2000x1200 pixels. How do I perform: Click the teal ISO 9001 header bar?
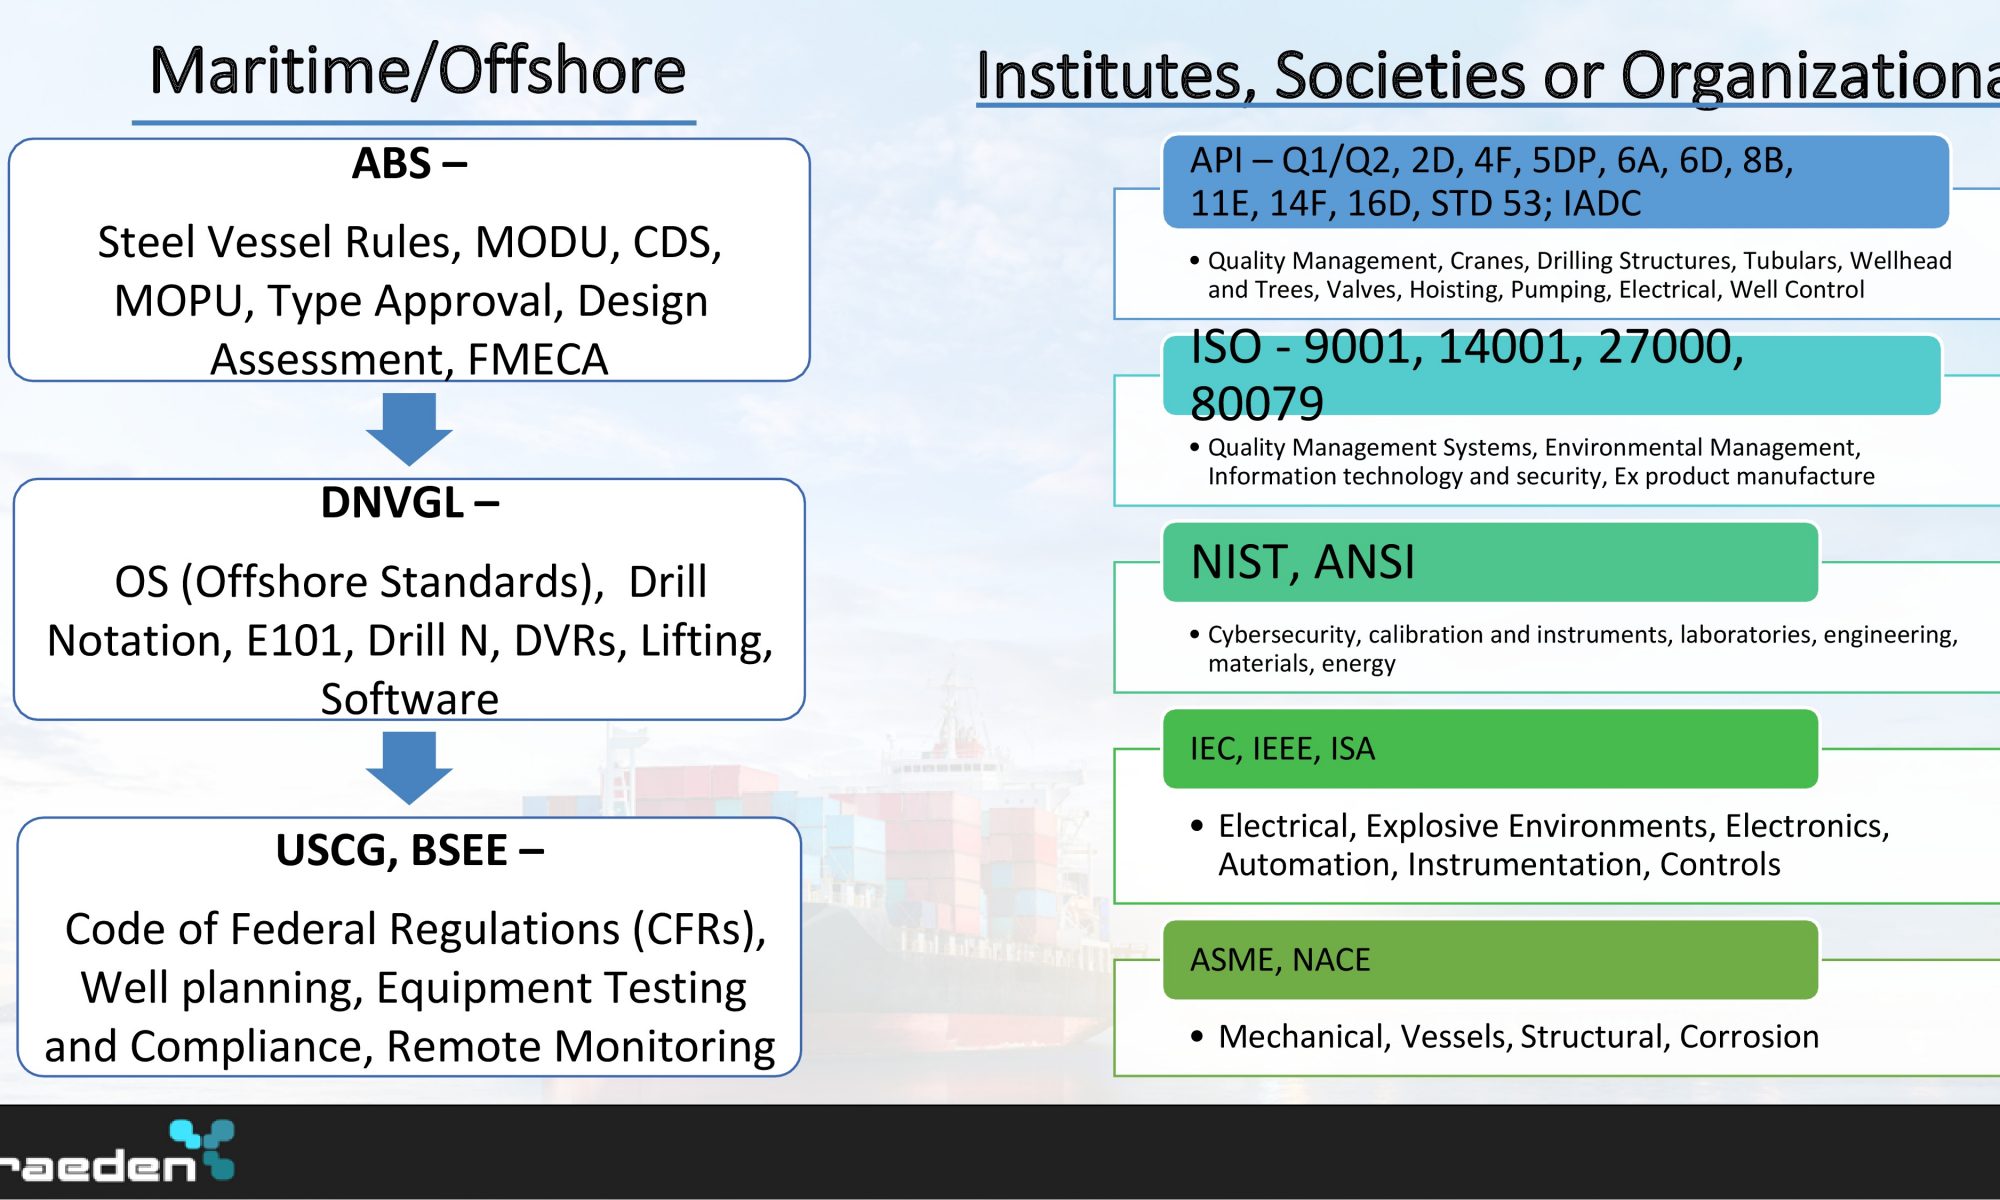(1552, 375)
